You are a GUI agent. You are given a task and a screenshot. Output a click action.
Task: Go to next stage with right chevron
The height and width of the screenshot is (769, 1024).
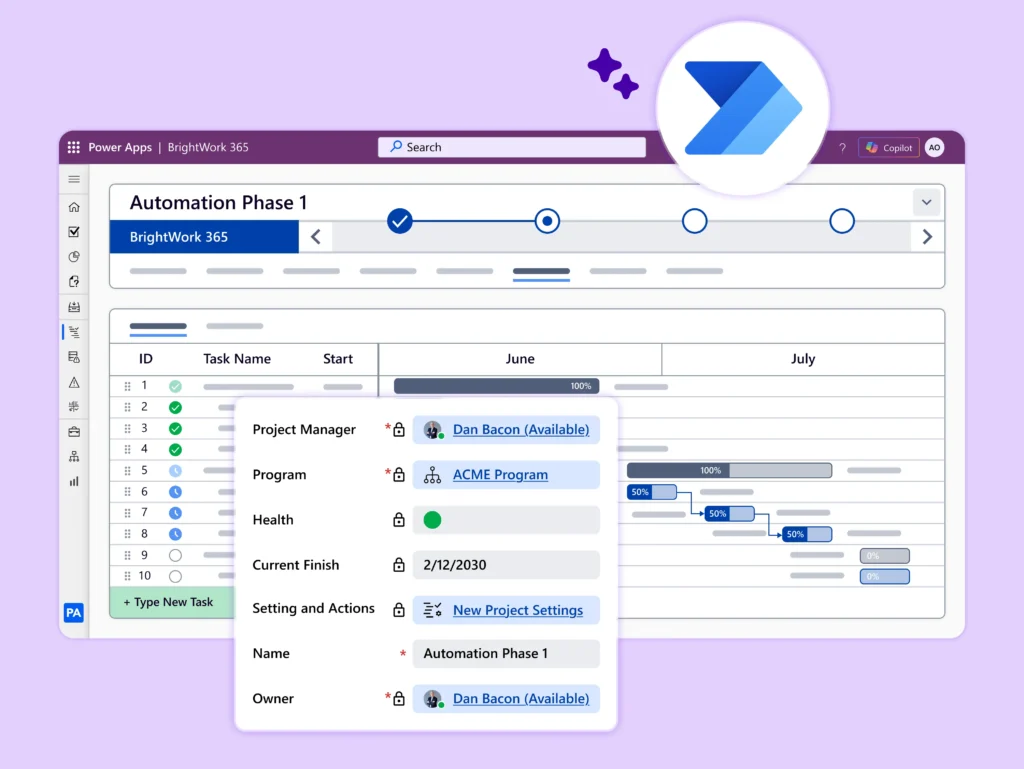point(927,236)
